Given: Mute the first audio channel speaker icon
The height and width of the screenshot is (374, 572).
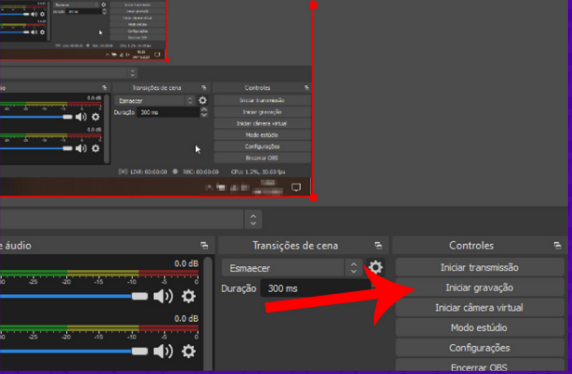Looking at the screenshot, I should coord(163,296).
